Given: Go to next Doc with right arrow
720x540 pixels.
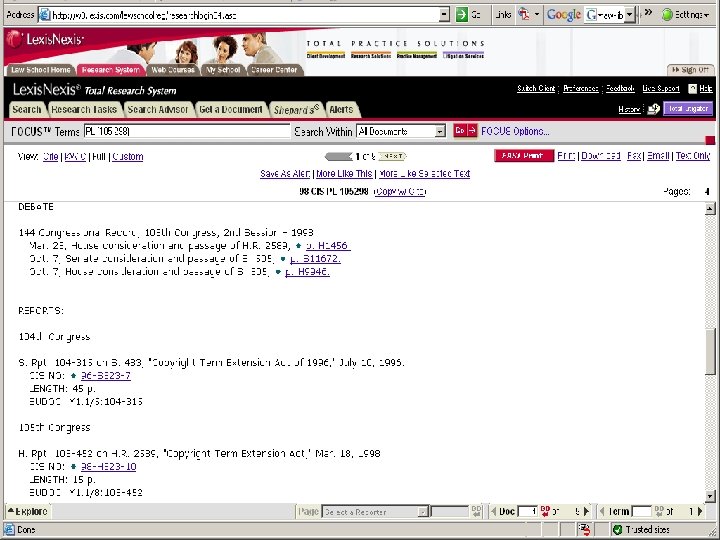Looking at the screenshot, I should pos(586,511).
